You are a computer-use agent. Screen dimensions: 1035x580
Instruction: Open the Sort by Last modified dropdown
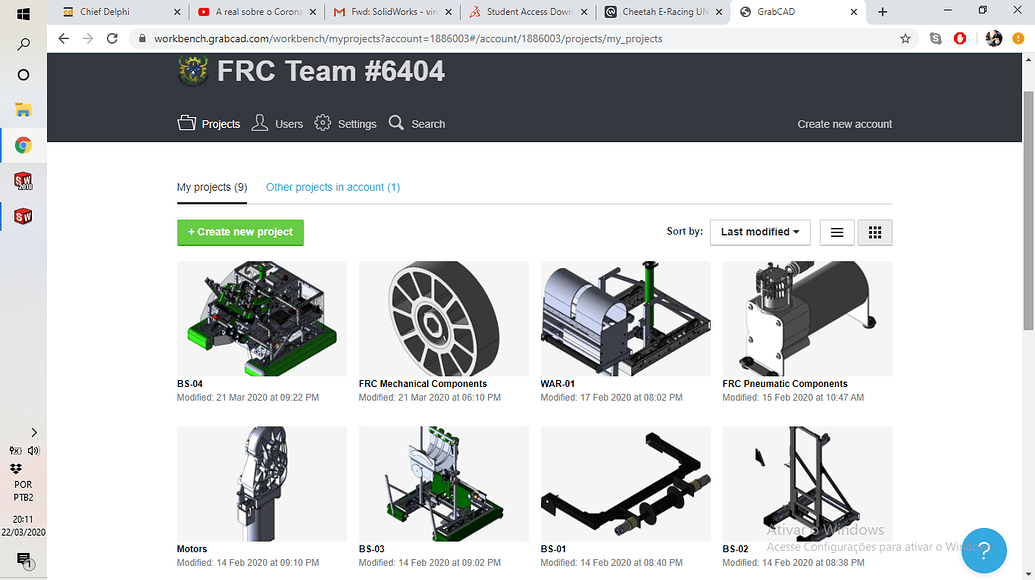[760, 232]
